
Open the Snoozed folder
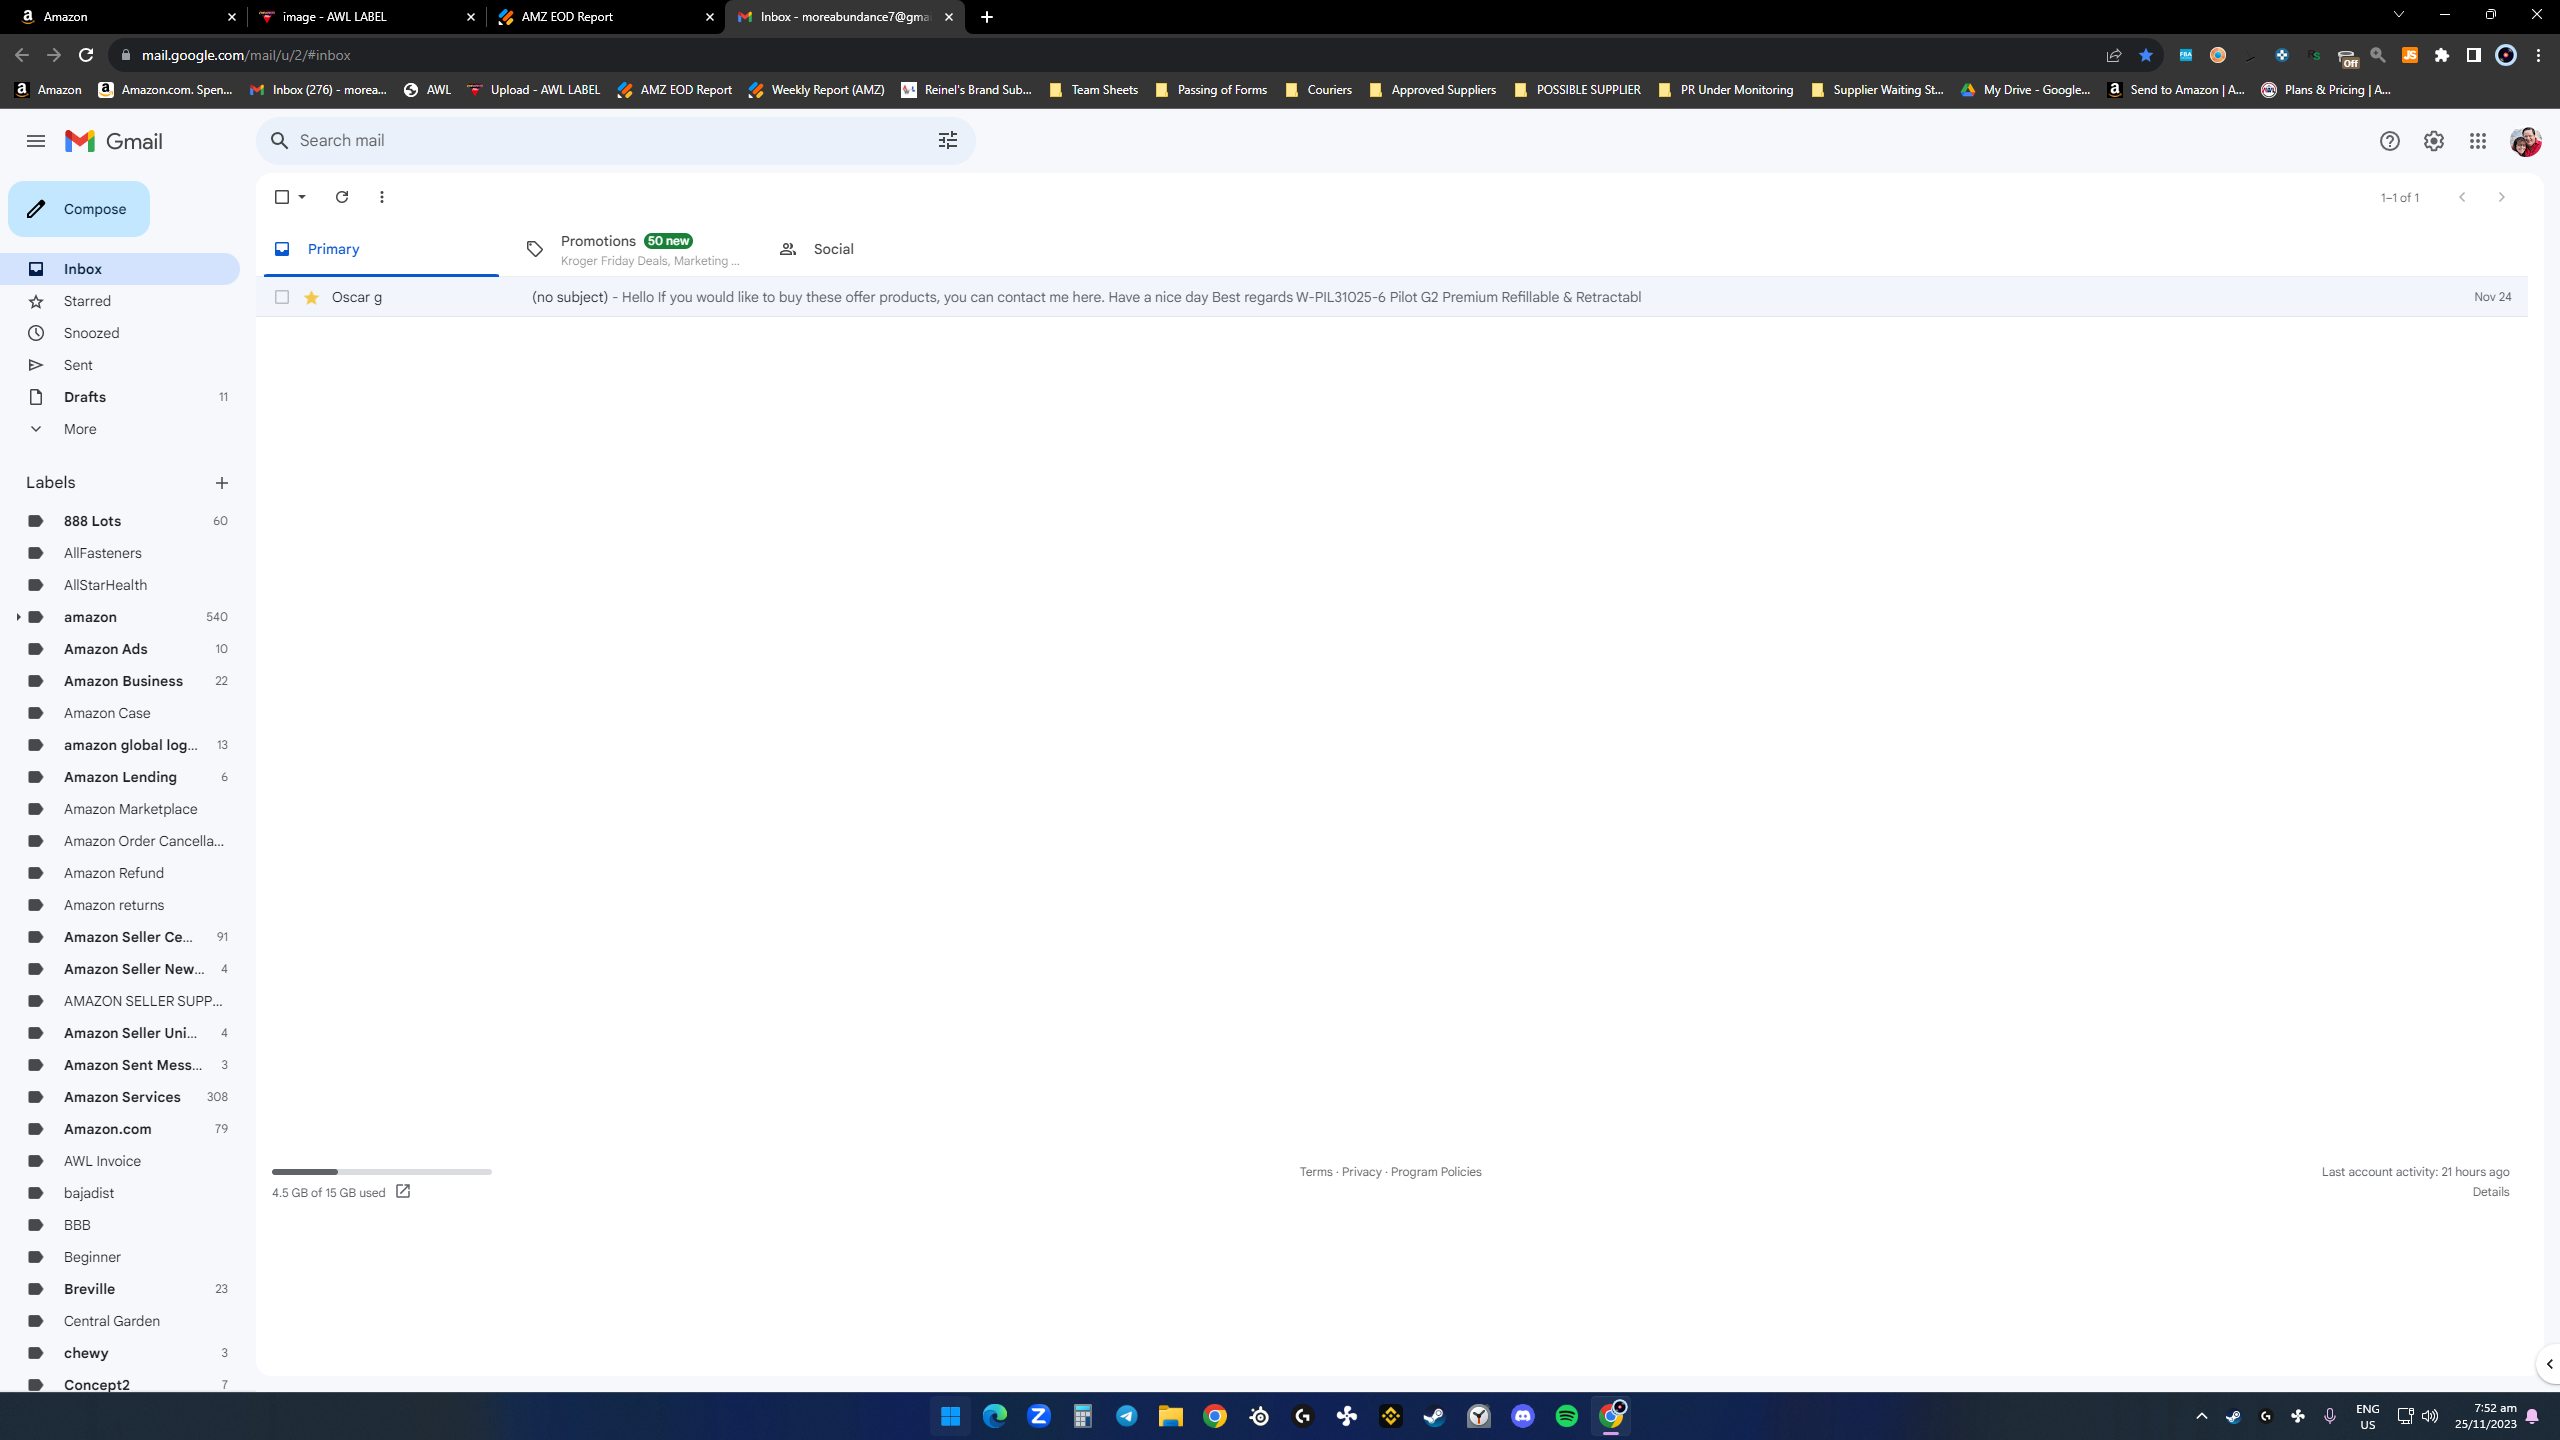coord(120,333)
